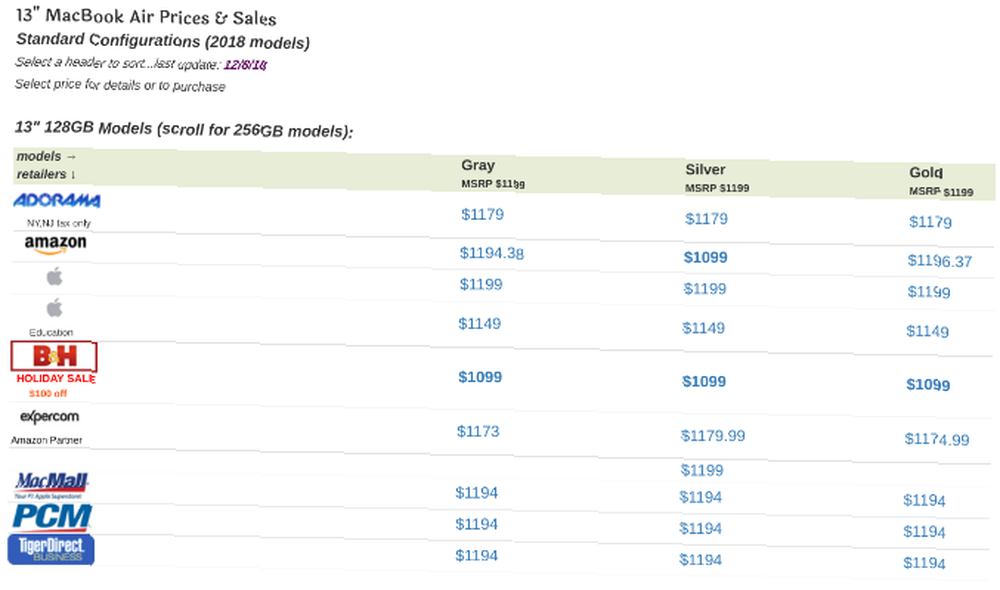Select the Apple logo without Education label
1000x590 pixels.
click(x=55, y=276)
